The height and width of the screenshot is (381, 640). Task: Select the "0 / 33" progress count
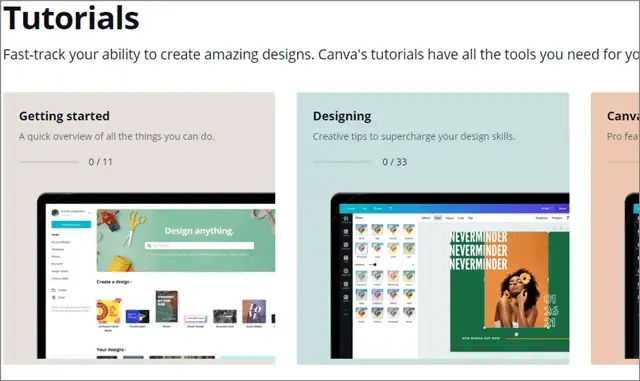tap(394, 162)
